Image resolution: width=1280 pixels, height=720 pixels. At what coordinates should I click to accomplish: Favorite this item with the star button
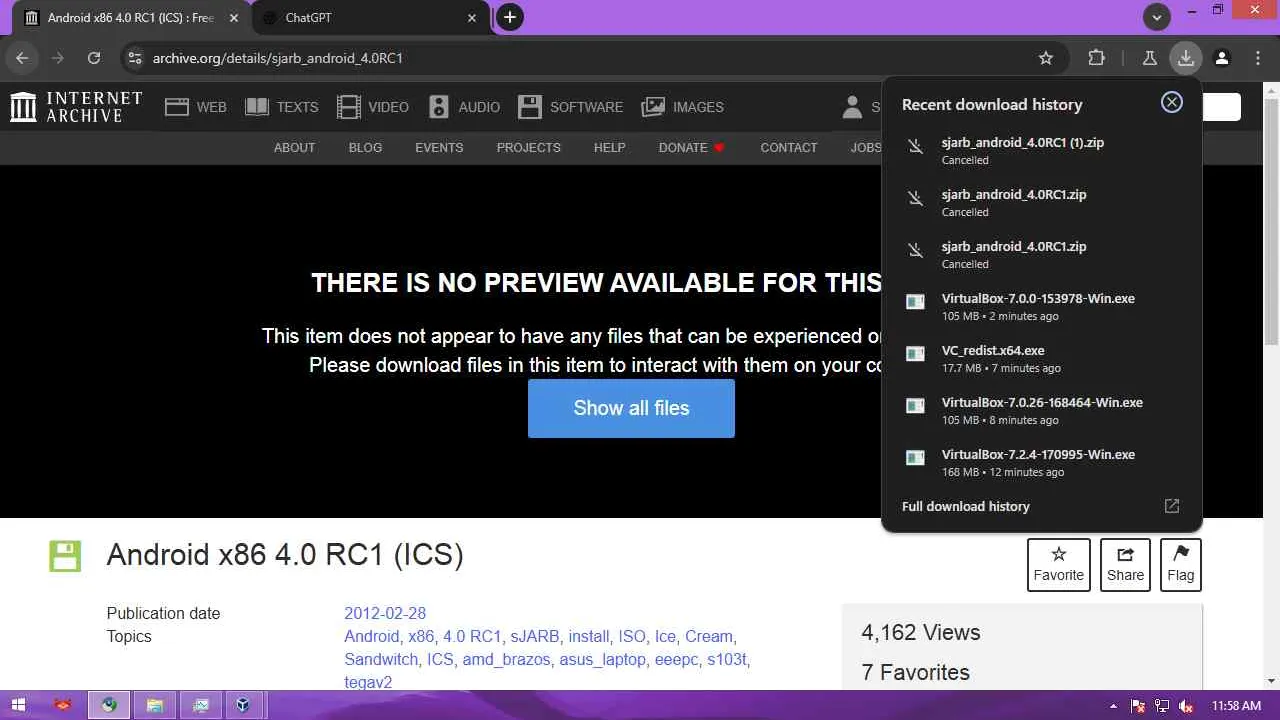[x=1058, y=565]
